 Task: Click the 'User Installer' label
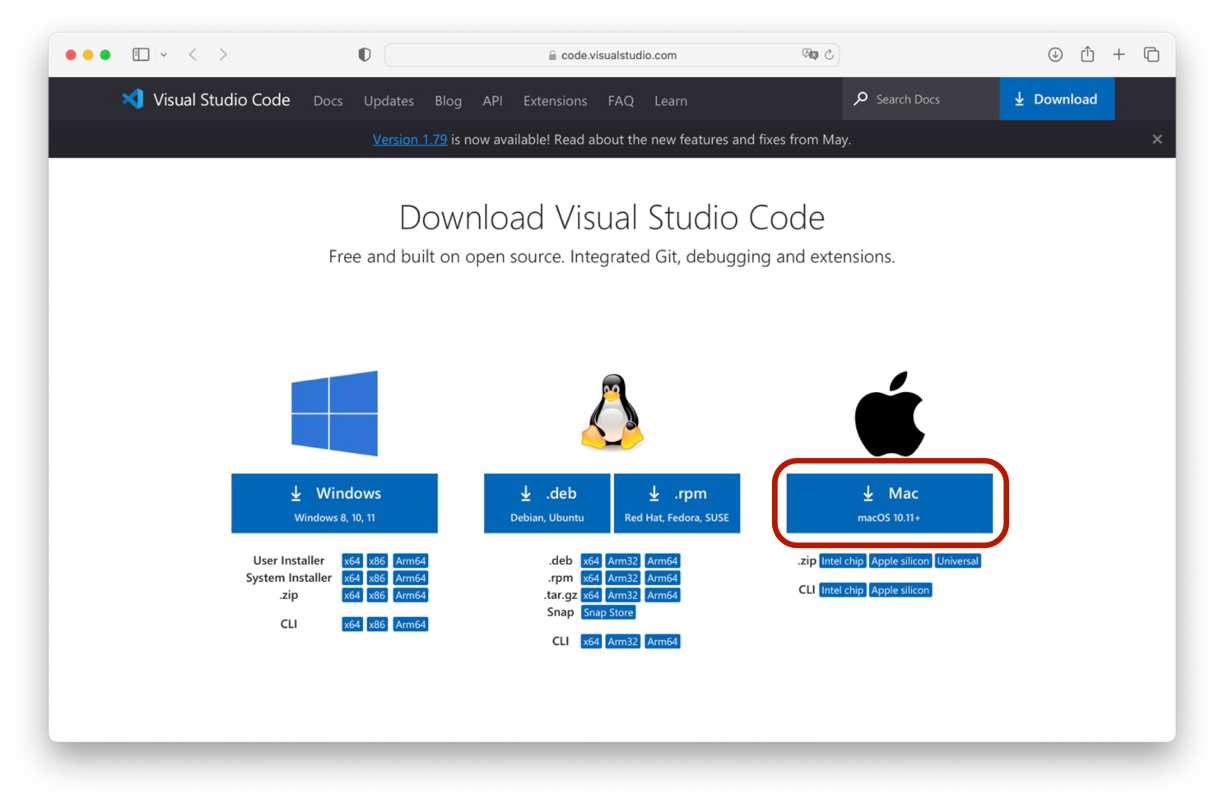click(289, 561)
